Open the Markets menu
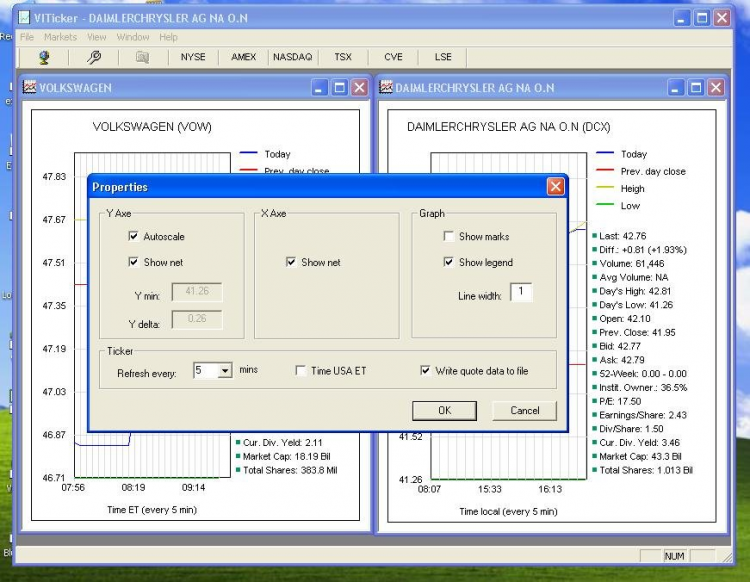Image resolution: width=750 pixels, height=582 pixels. (60, 37)
